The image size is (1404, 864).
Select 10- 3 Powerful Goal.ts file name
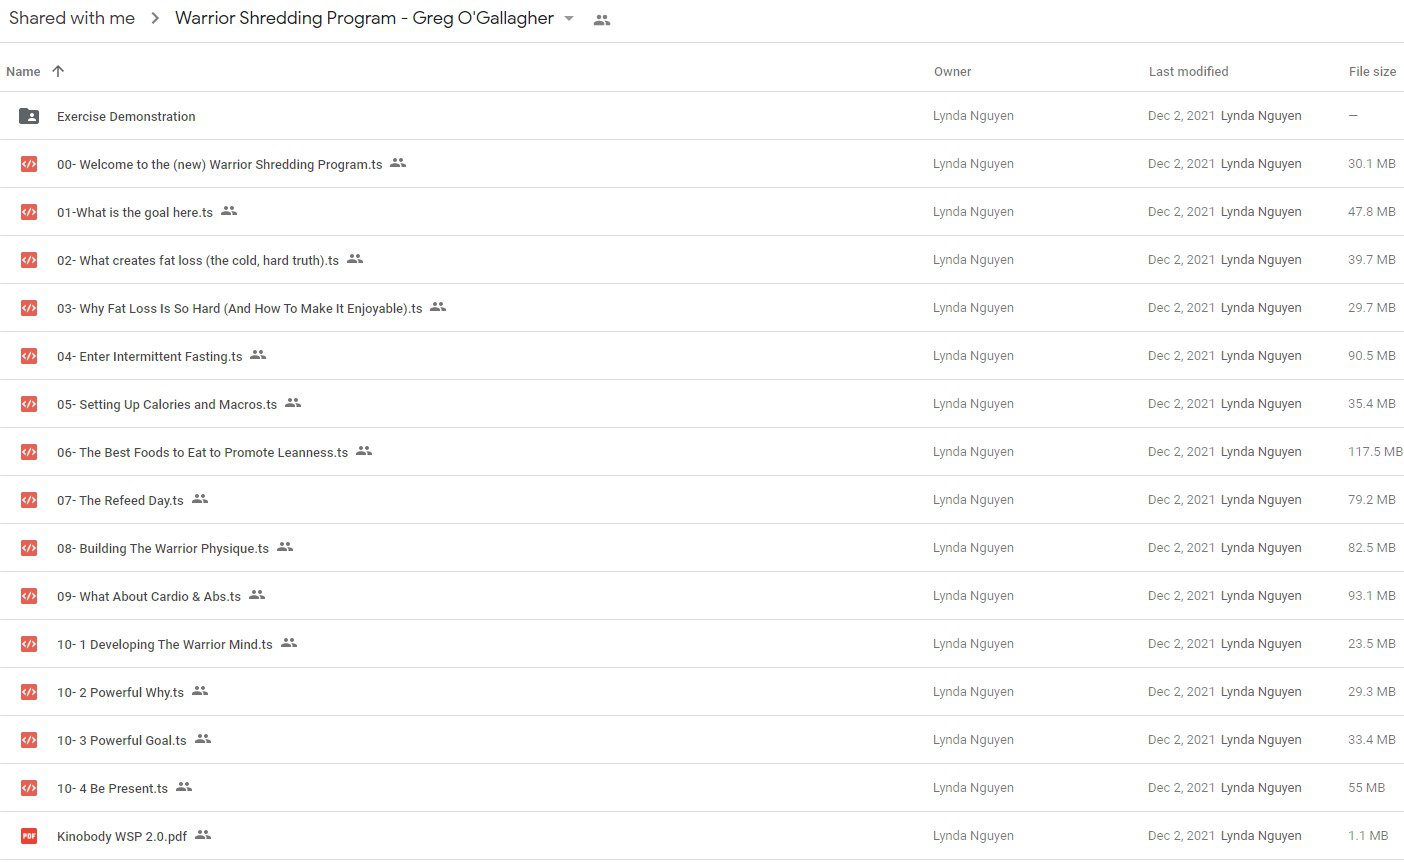point(122,741)
